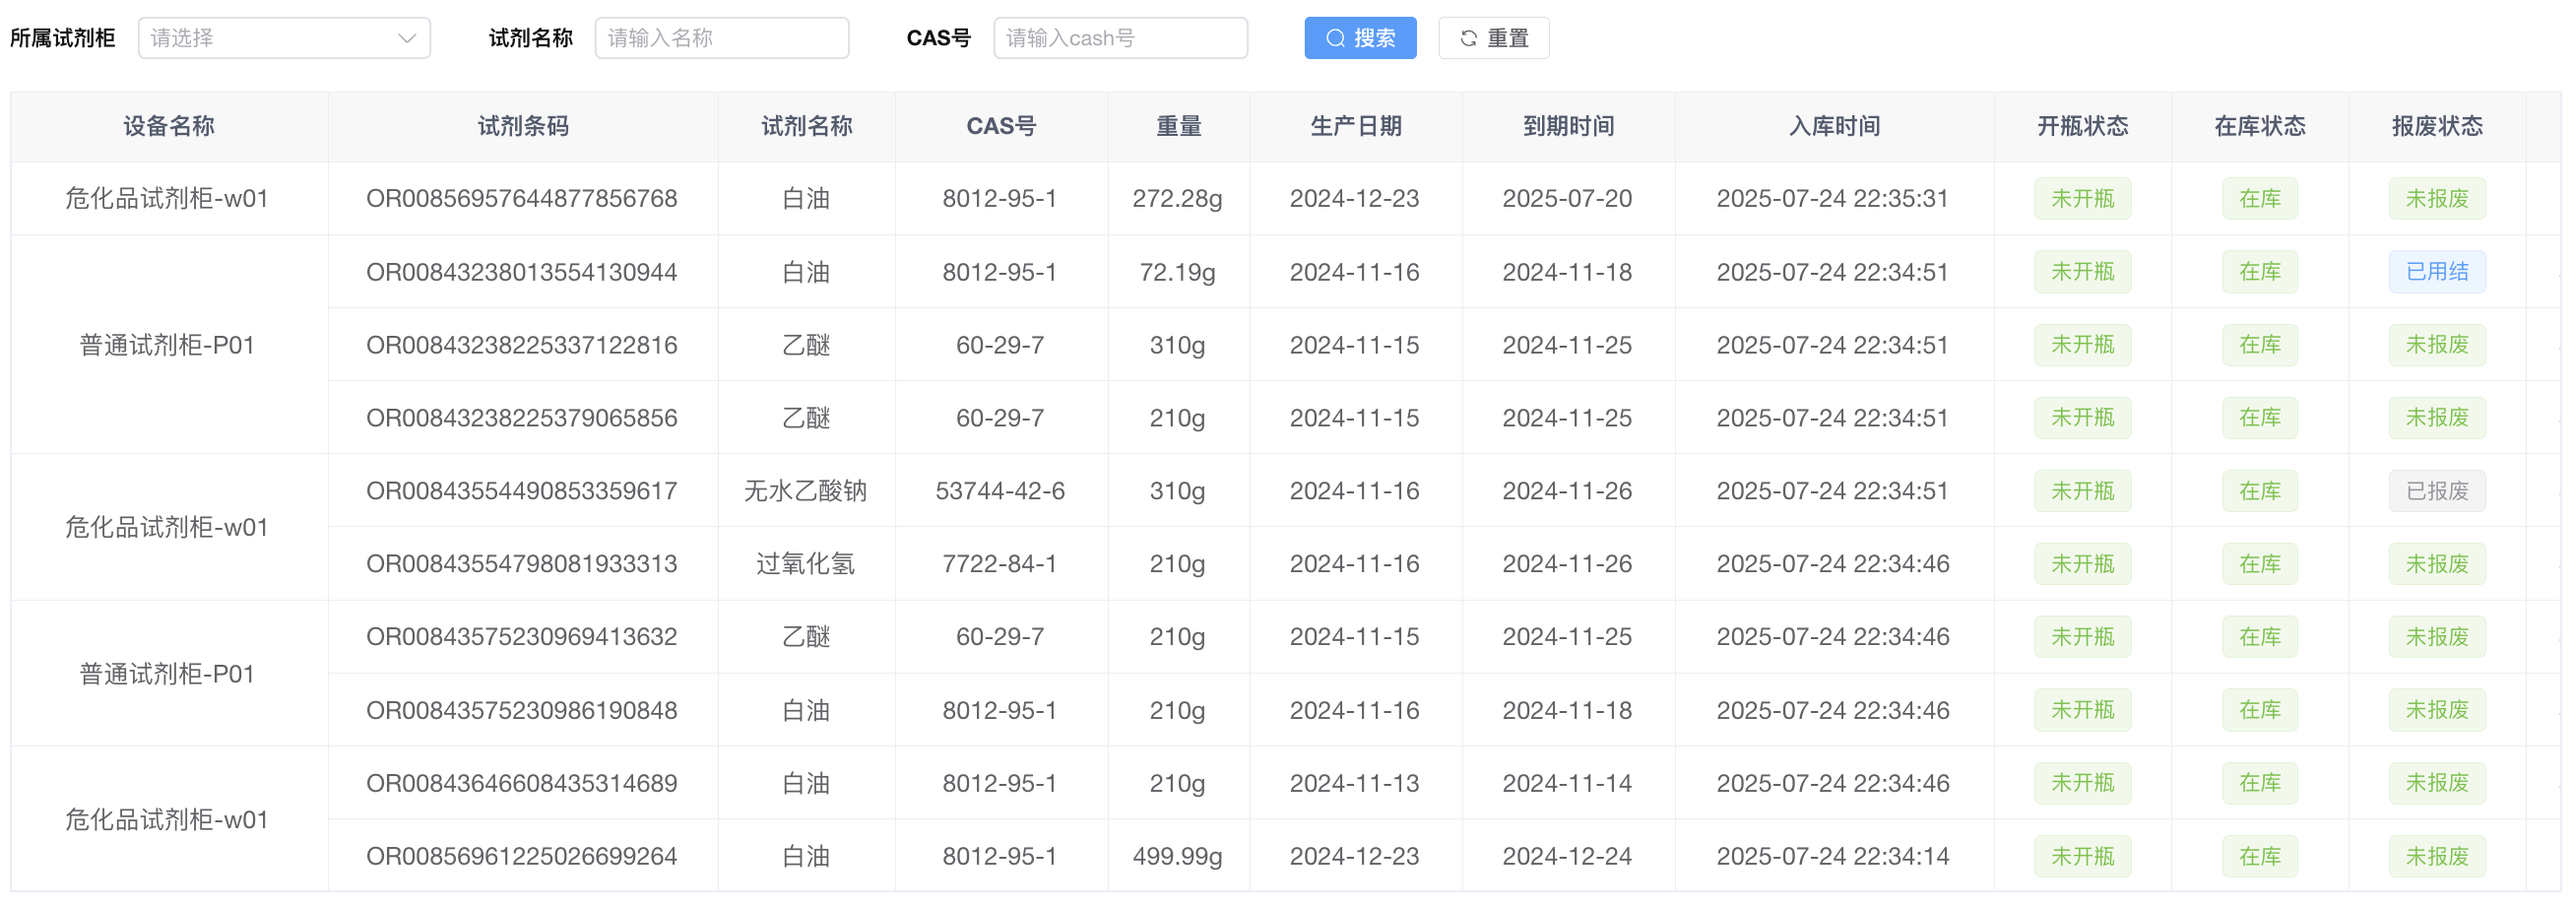The image size is (2576, 908).
Task: Click the 无水乙酸钠 reagent name
Action: (806, 491)
